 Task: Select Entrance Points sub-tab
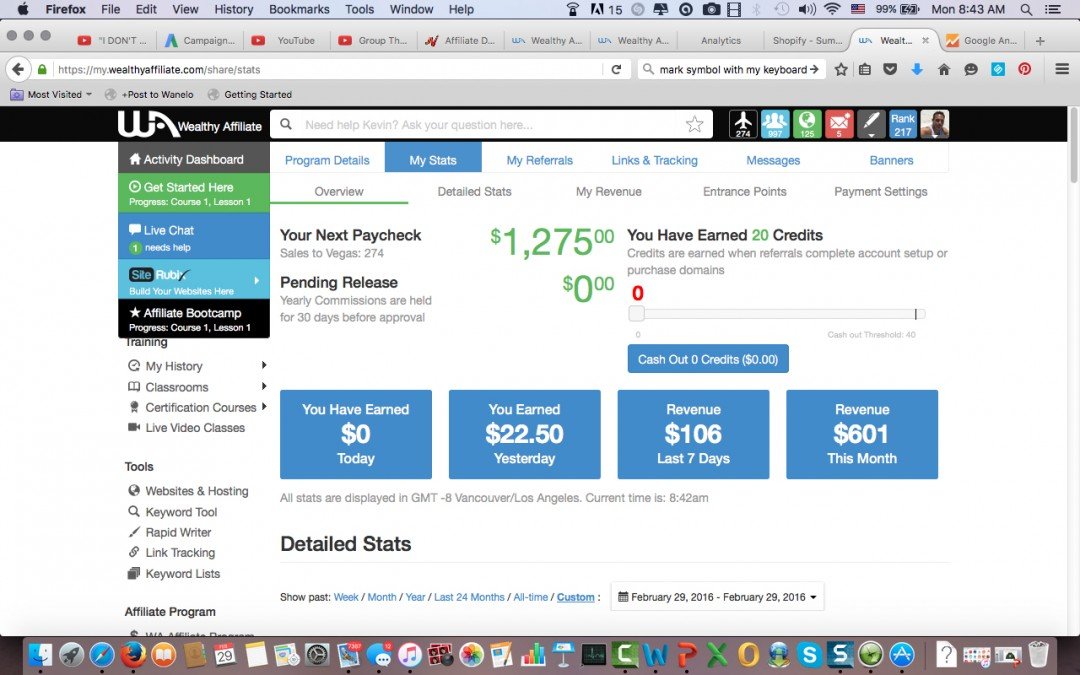pos(745,191)
